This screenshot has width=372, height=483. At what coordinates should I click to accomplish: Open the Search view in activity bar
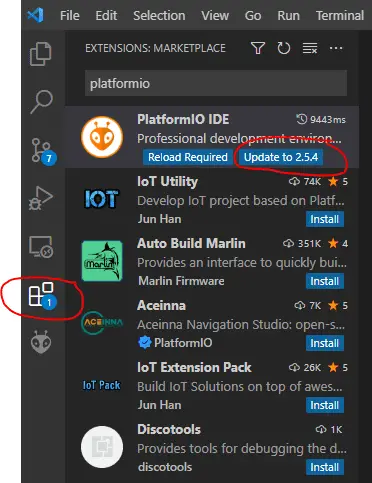tap(41, 101)
